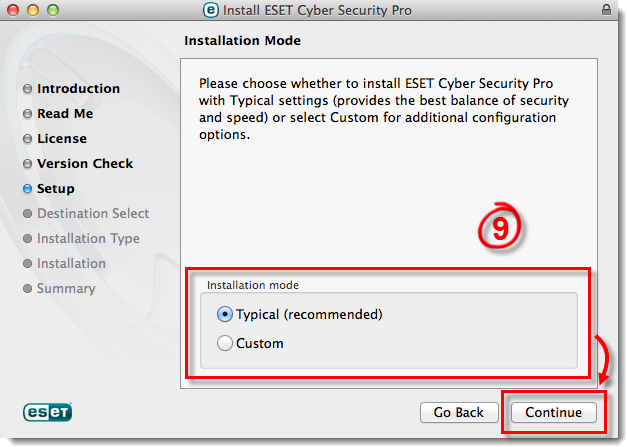Image resolution: width=627 pixels, height=447 pixels.
Task: Select the Destination Select step label
Action: [93, 214]
